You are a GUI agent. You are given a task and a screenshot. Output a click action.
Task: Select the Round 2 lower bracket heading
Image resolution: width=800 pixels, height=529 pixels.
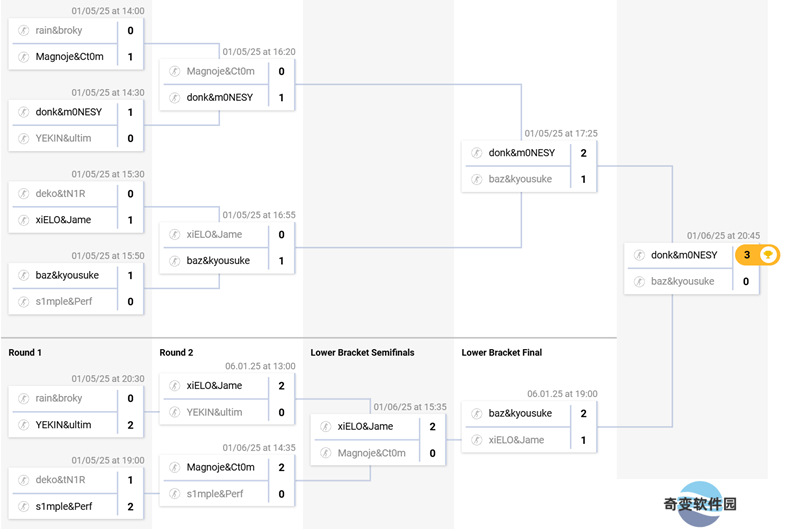coord(176,352)
